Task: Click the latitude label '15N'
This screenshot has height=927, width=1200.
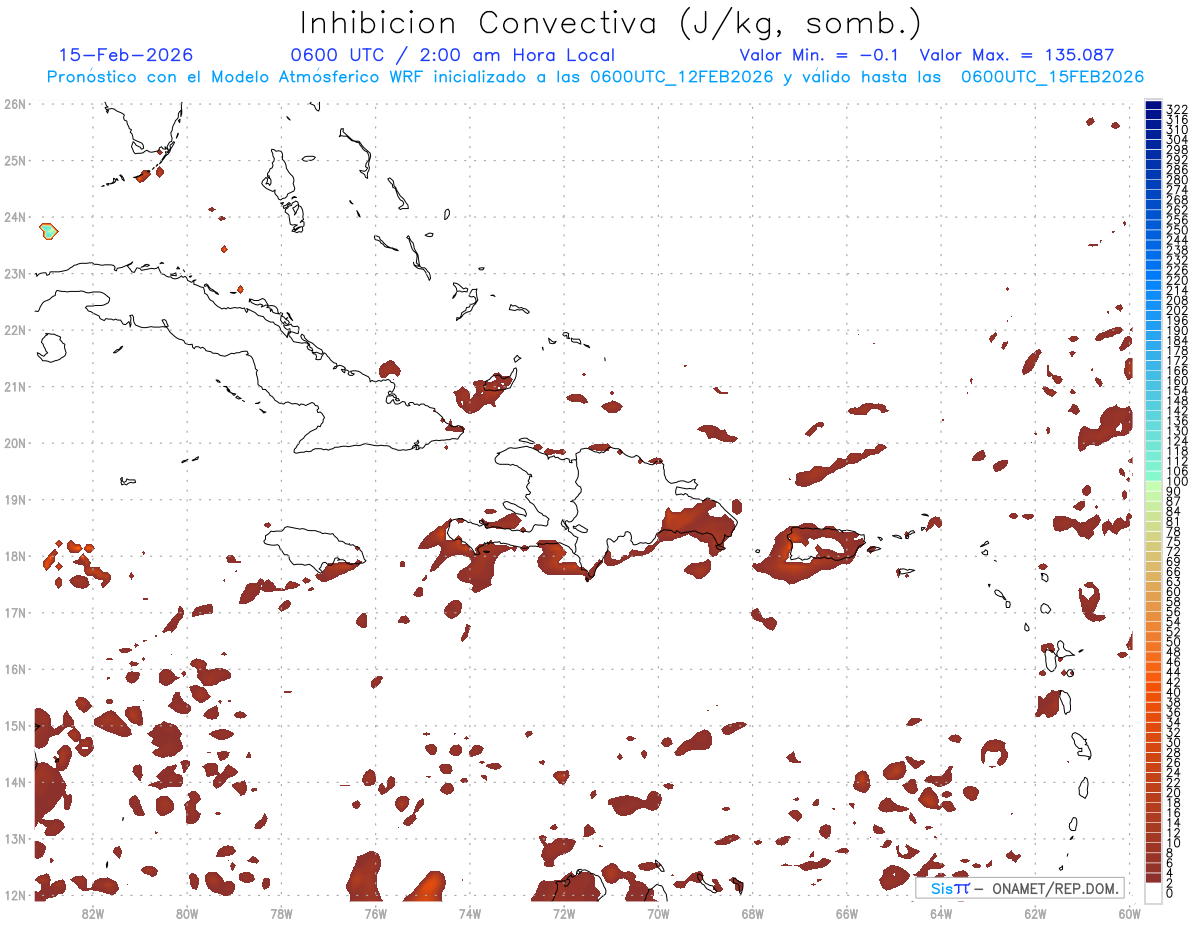Action: click(15, 725)
